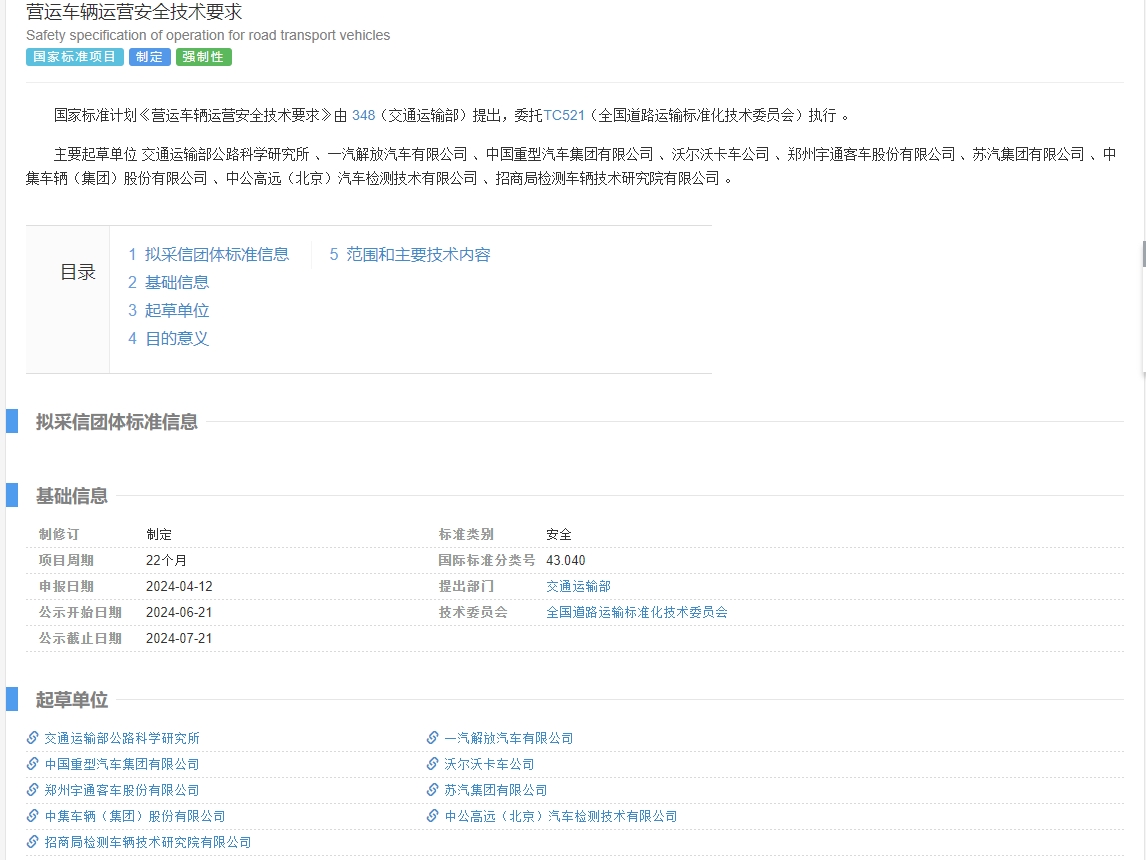Open 全国道路运输标准化技术委员会 link in 技术委员会 row

pyautogui.click(x=637, y=612)
